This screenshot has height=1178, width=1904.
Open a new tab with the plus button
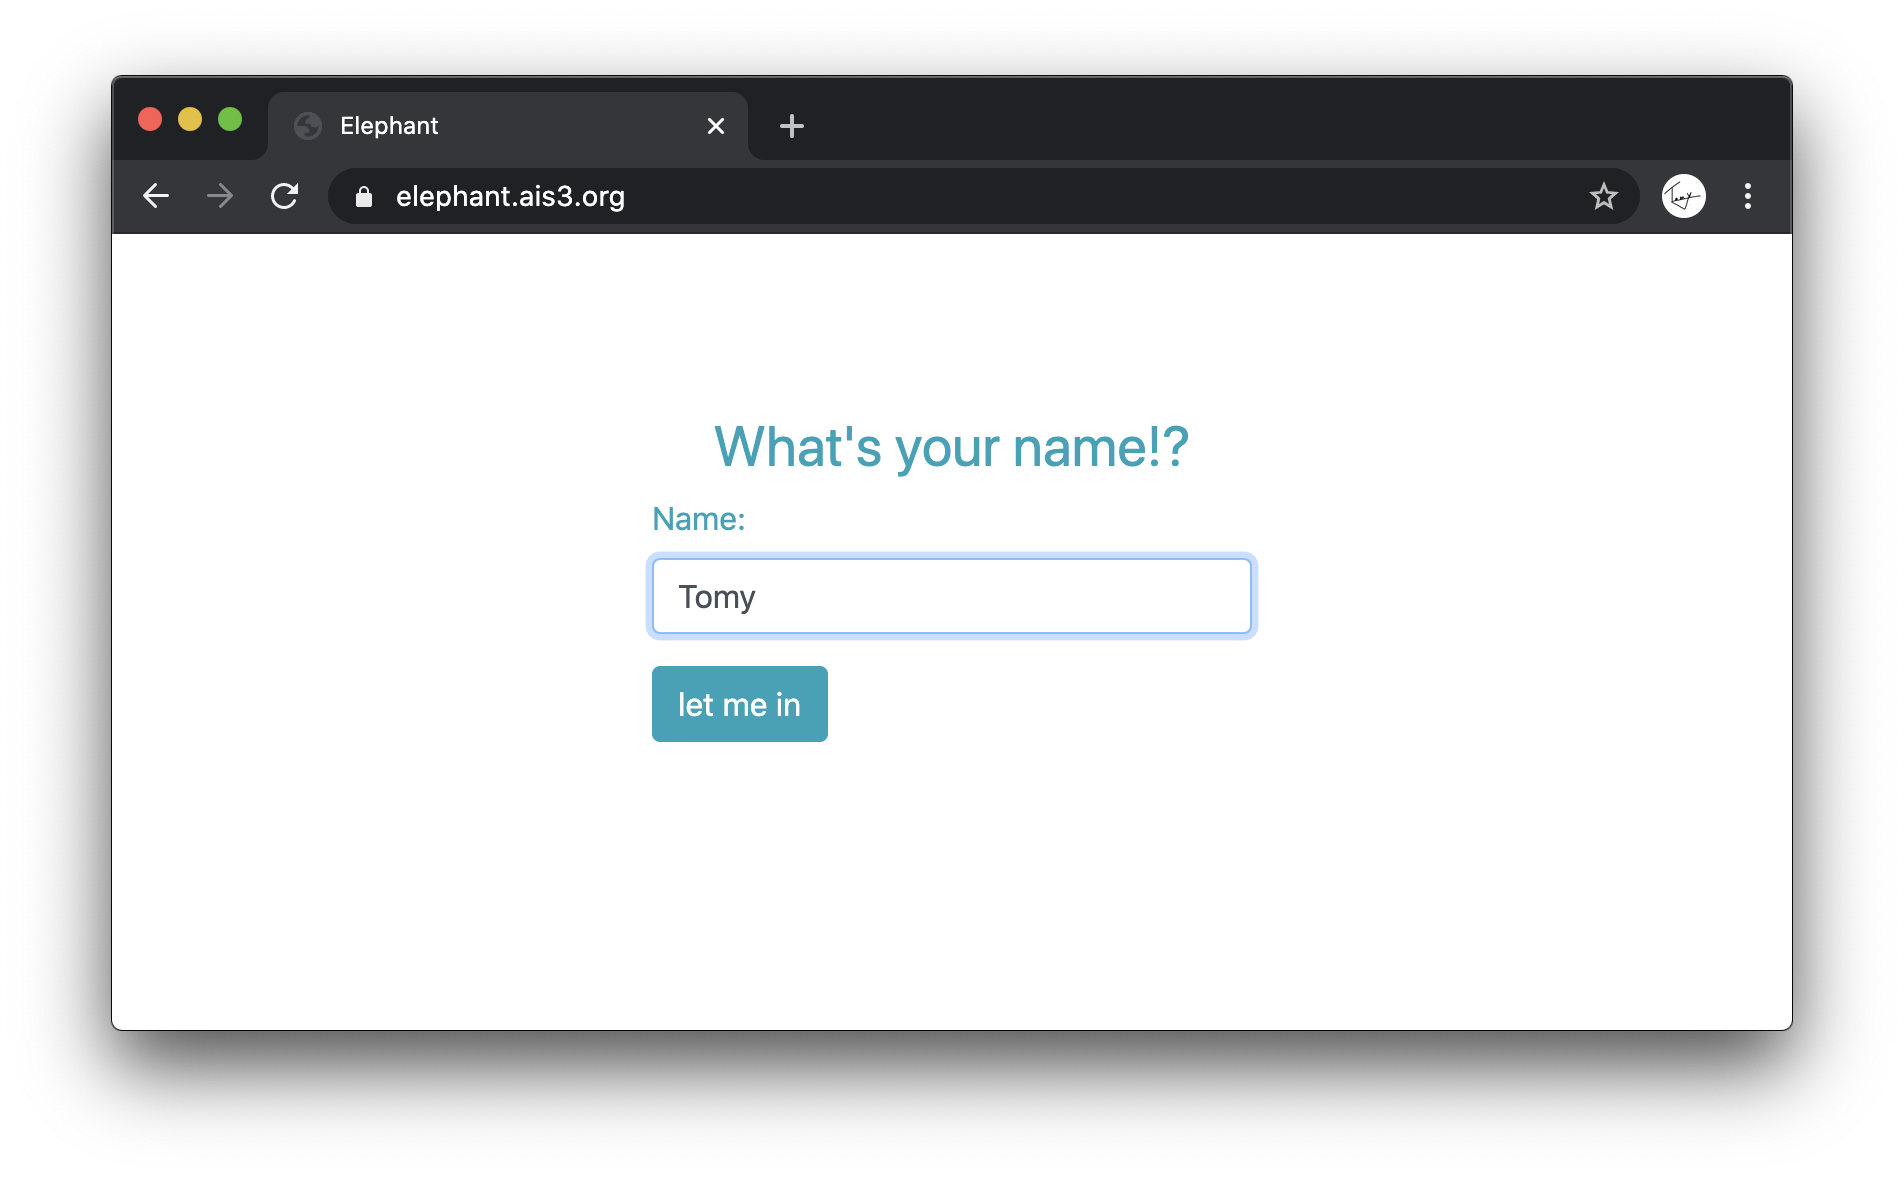tap(792, 126)
